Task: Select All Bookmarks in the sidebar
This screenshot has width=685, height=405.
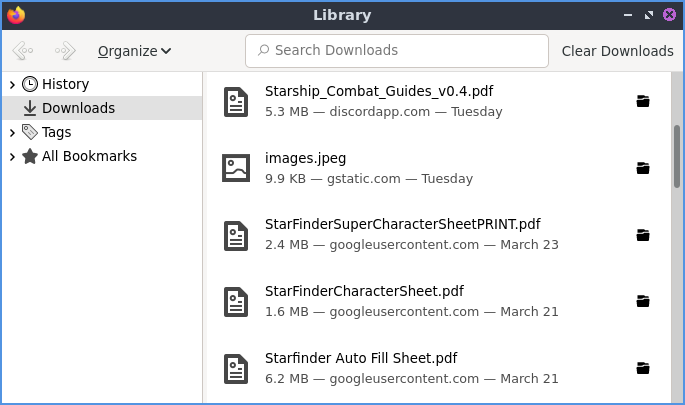Action: coord(89,156)
